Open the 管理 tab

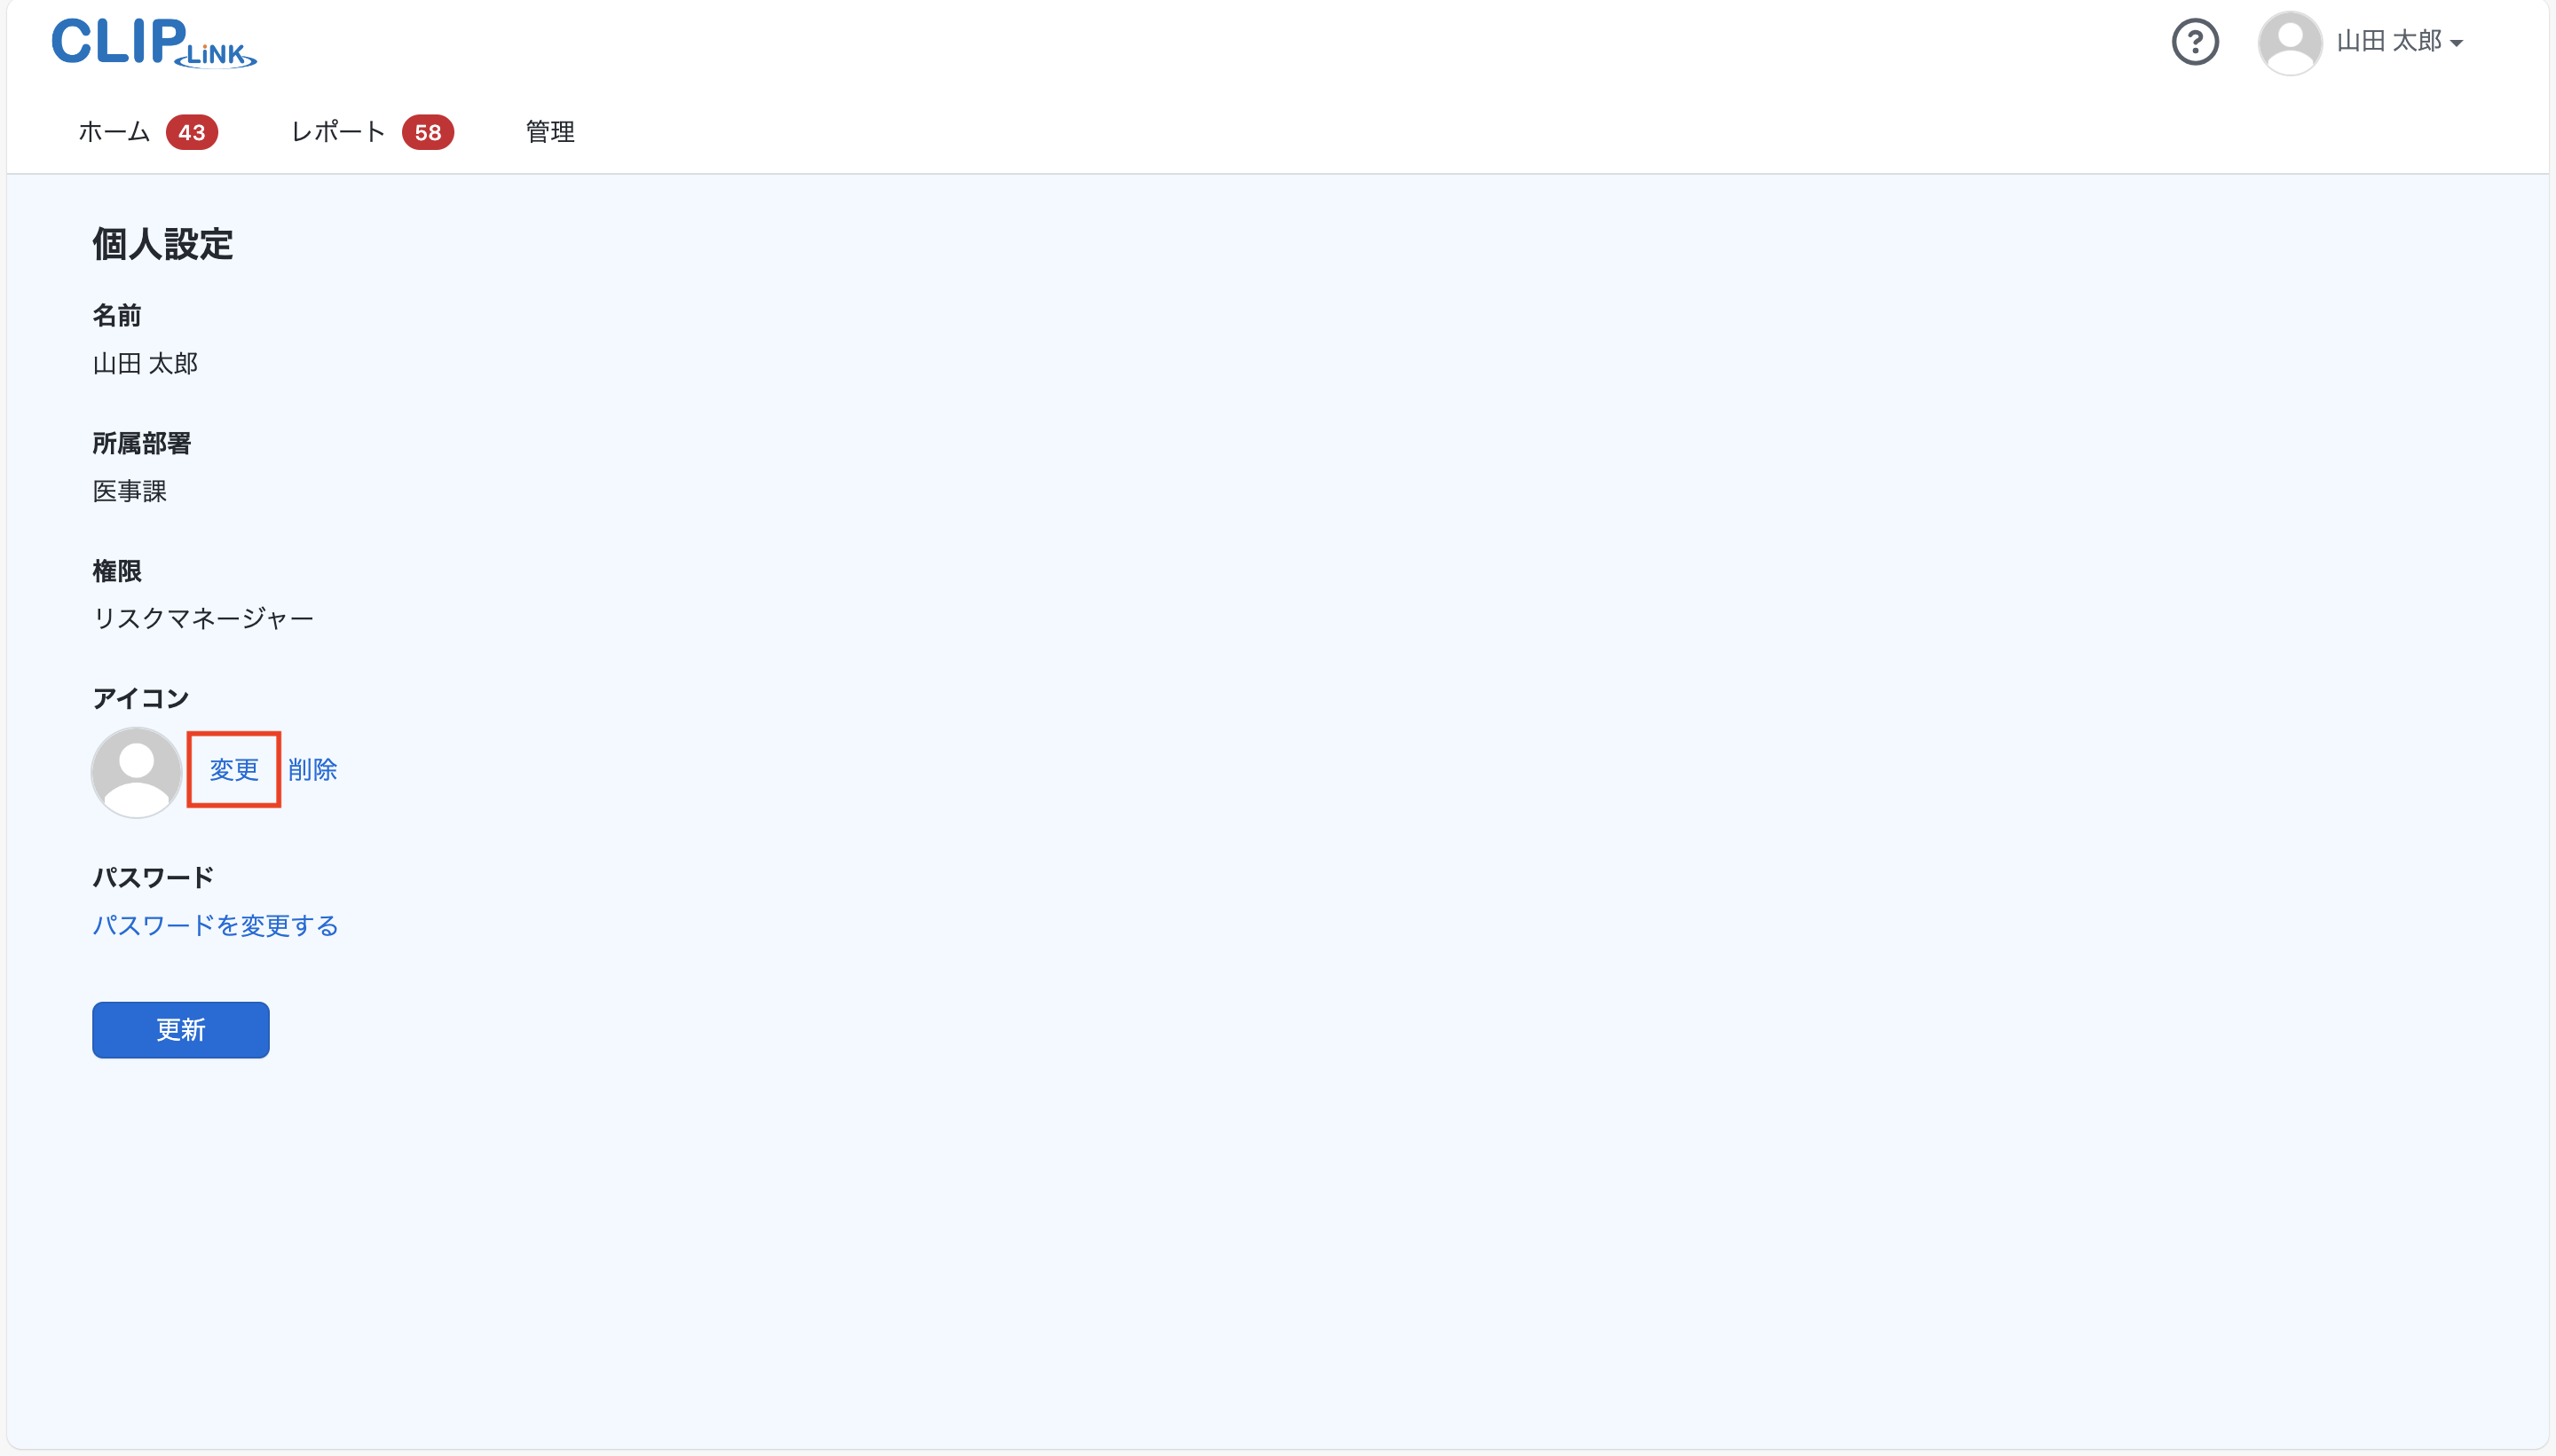(x=550, y=132)
